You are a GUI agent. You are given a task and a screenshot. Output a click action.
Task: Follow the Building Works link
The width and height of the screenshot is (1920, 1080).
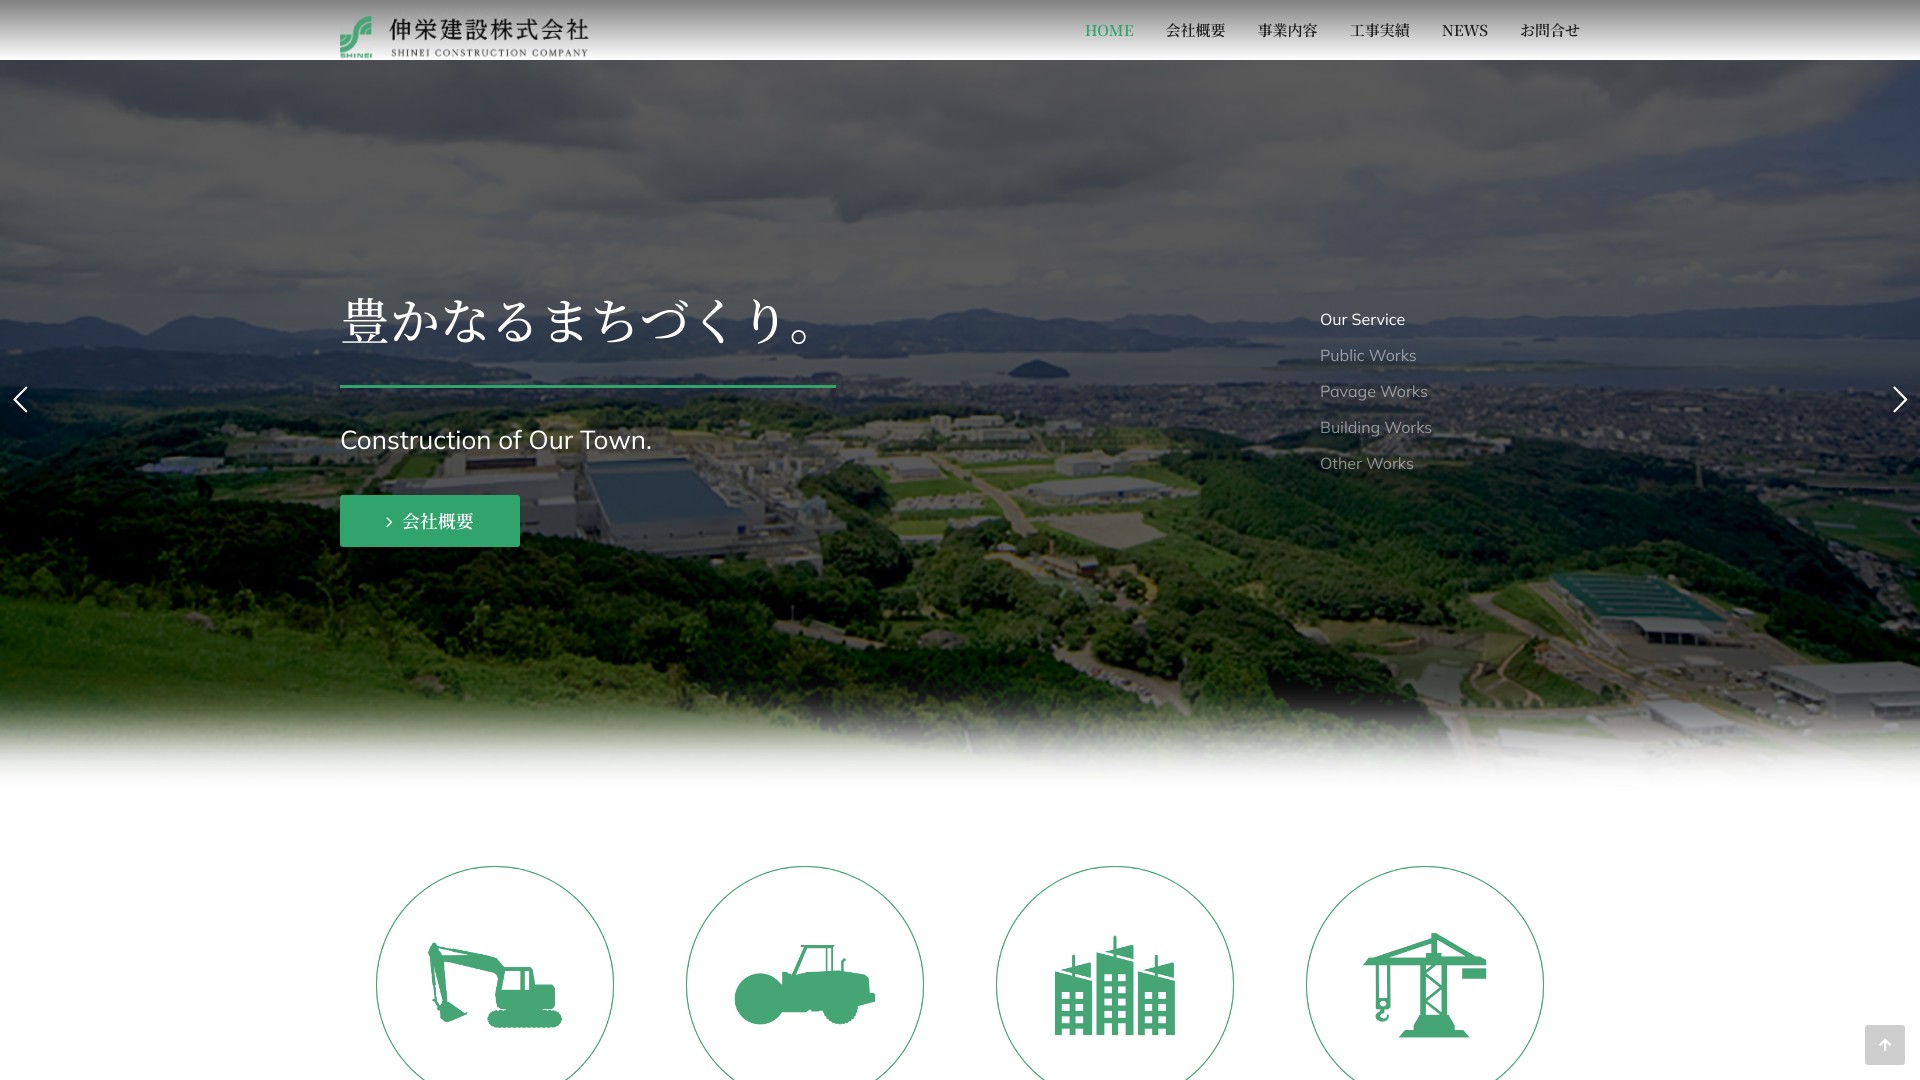pos(1375,428)
